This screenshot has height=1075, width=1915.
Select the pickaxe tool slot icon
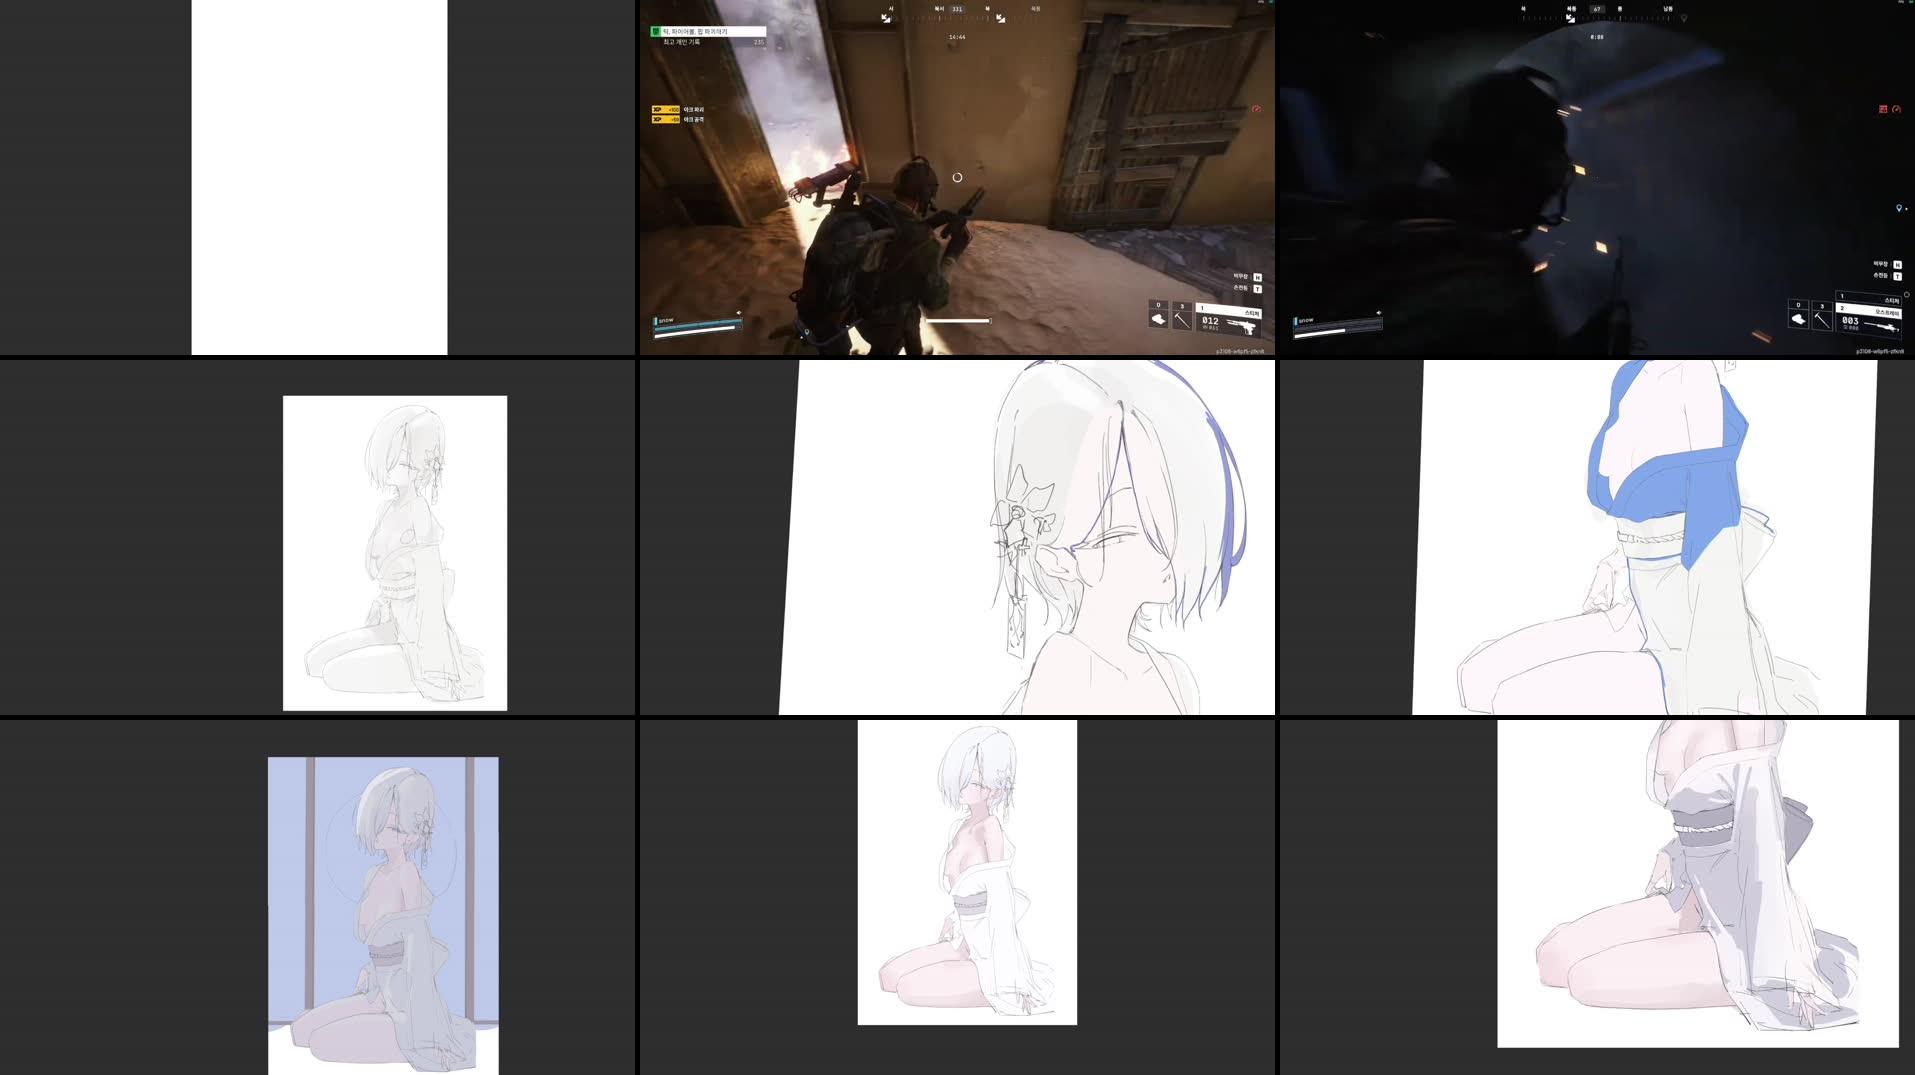click(1182, 319)
